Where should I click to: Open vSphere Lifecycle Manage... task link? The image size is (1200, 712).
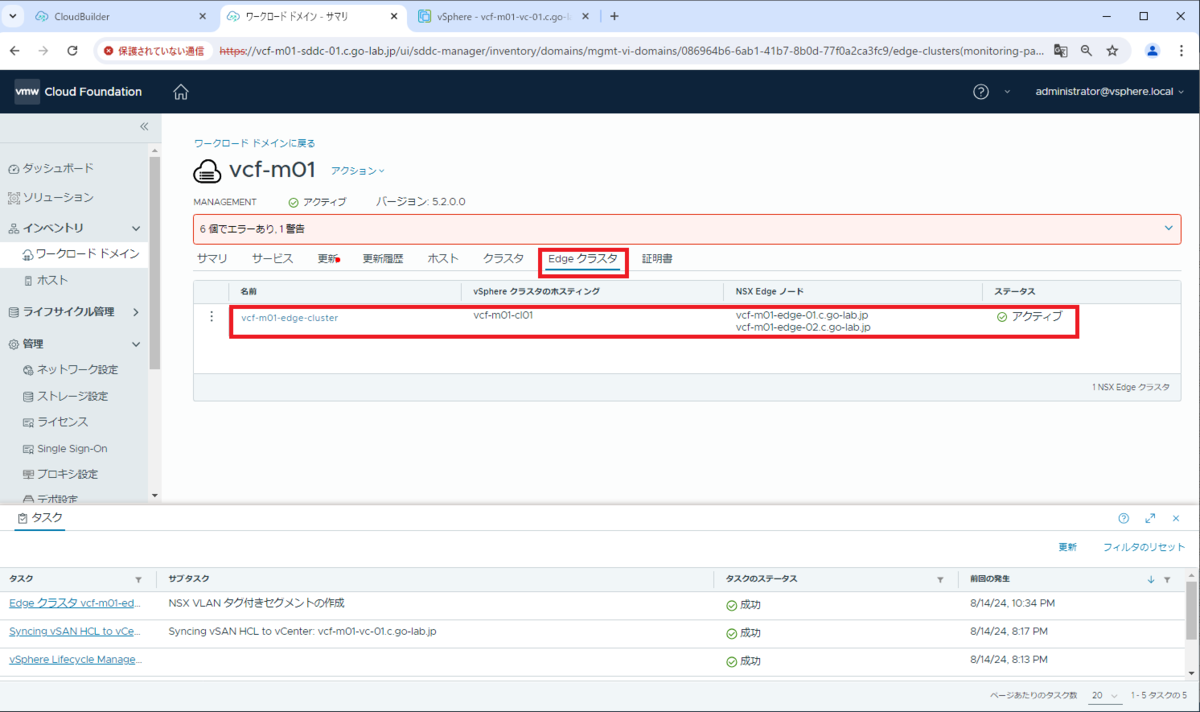(75, 660)
